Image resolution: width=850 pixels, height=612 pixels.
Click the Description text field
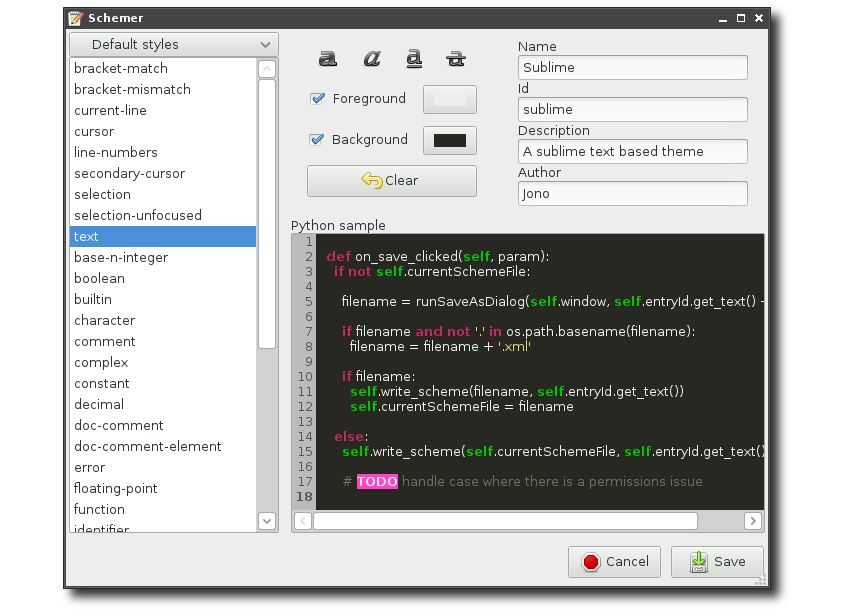pos(632,151)
